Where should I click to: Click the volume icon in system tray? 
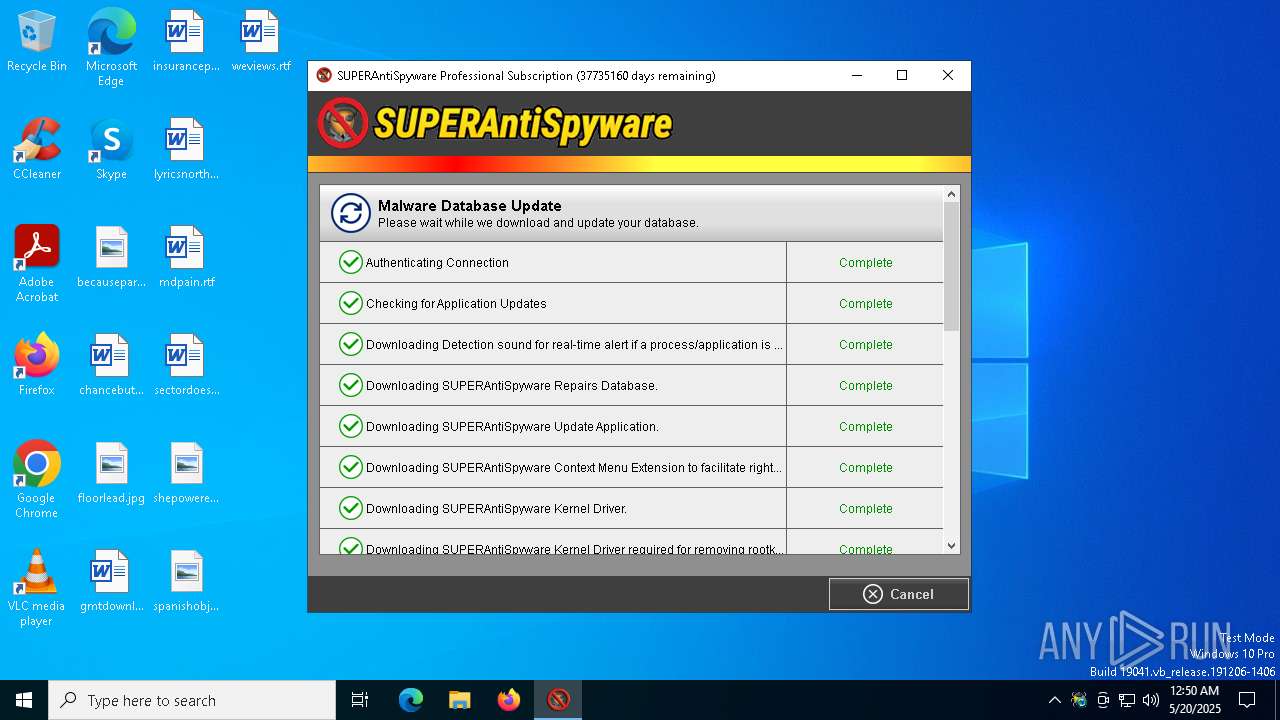click(1151, 700)
